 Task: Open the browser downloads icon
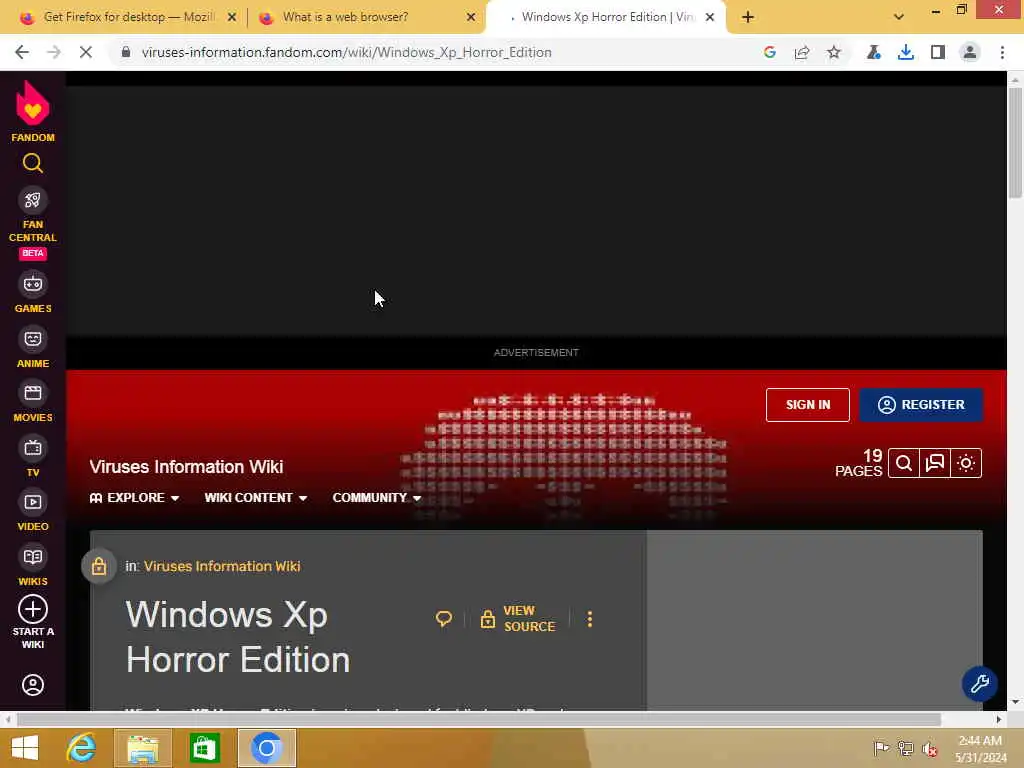906,52
